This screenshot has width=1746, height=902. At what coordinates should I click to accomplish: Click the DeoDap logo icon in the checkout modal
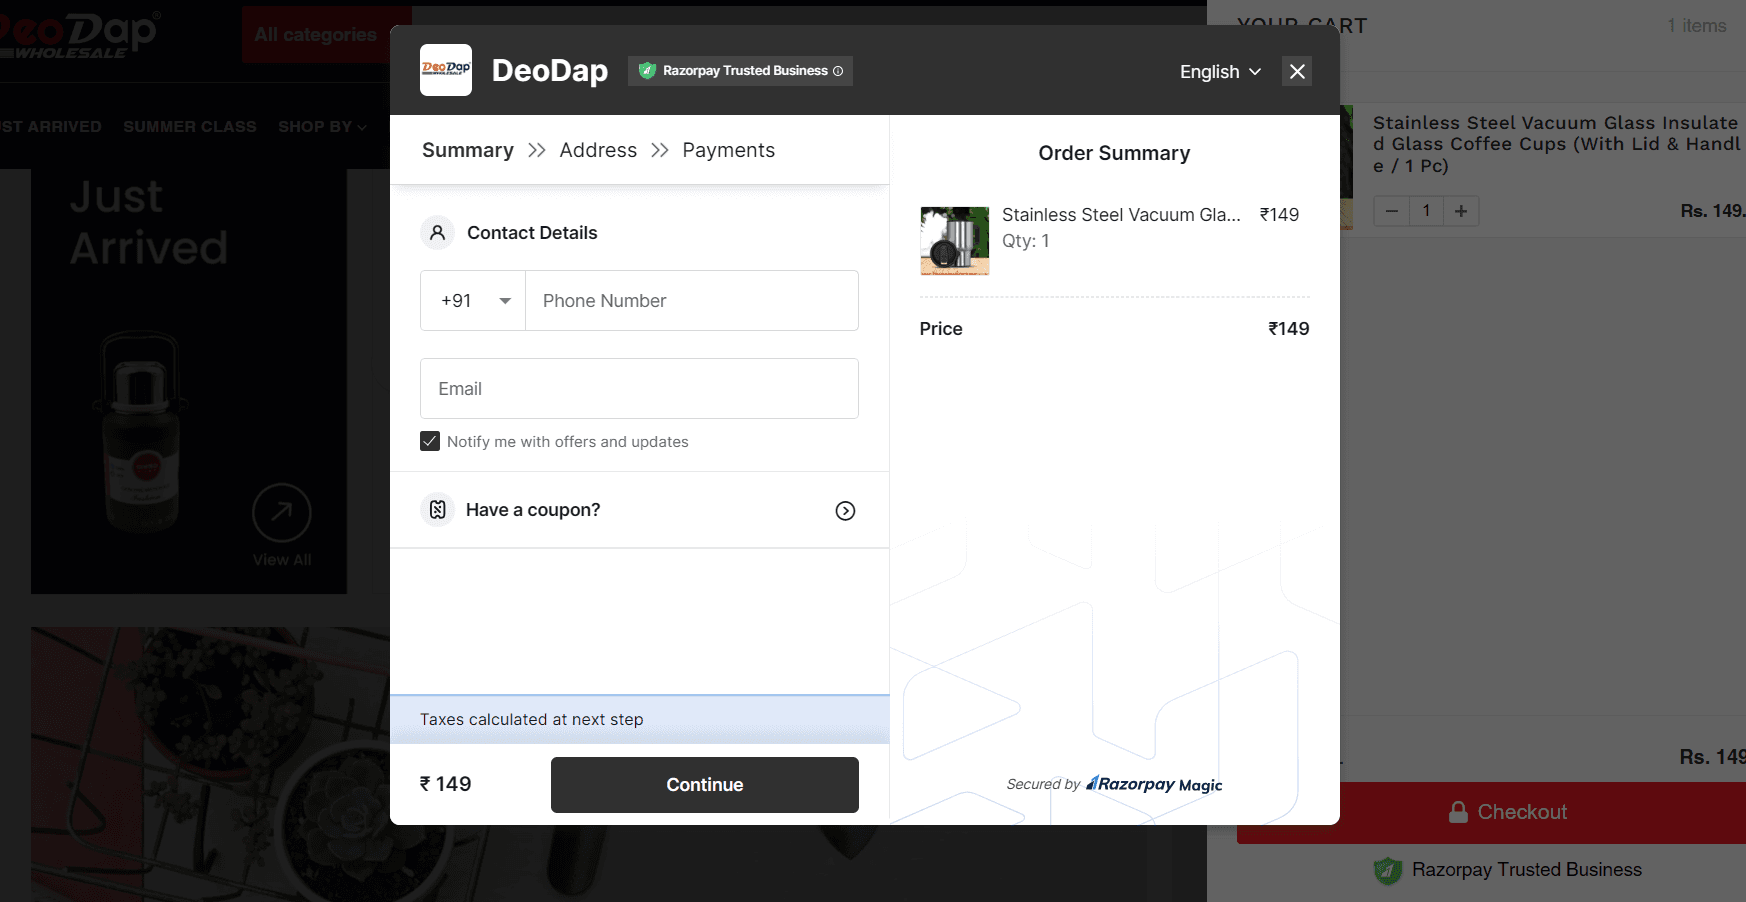click(x=446, y=70)
